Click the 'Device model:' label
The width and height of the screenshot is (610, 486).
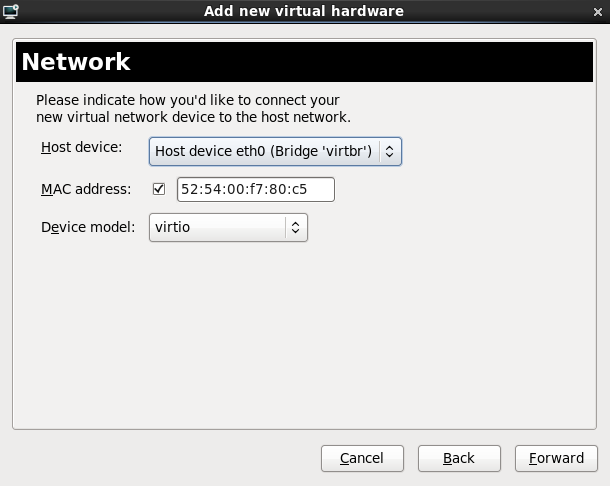87,227
